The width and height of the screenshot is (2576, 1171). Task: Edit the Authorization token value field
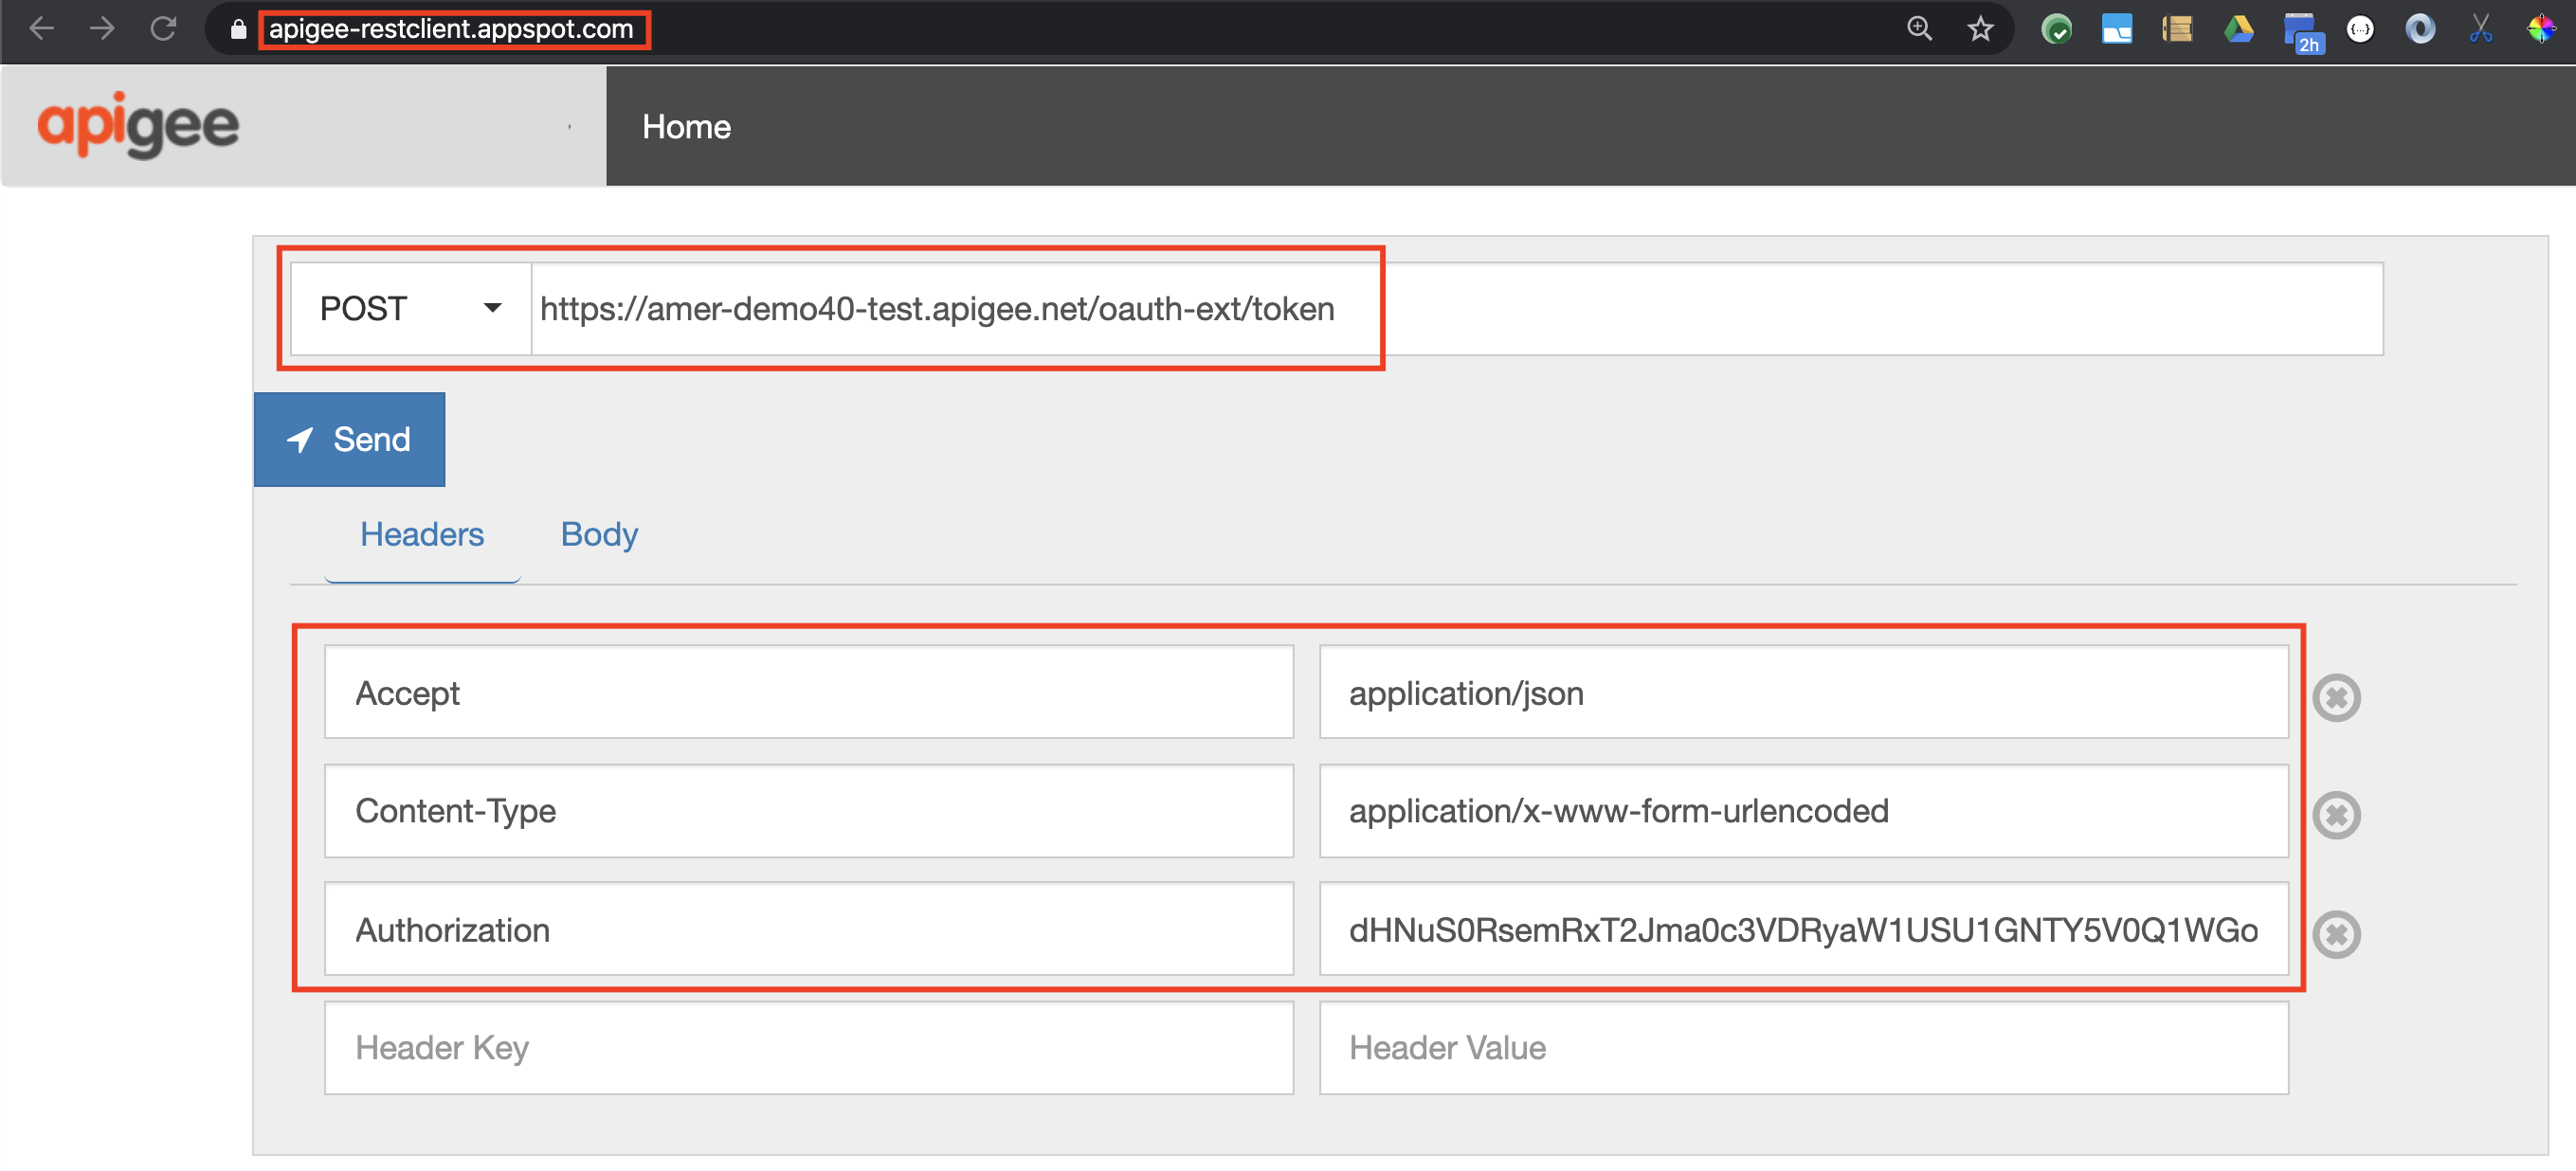1803,929
